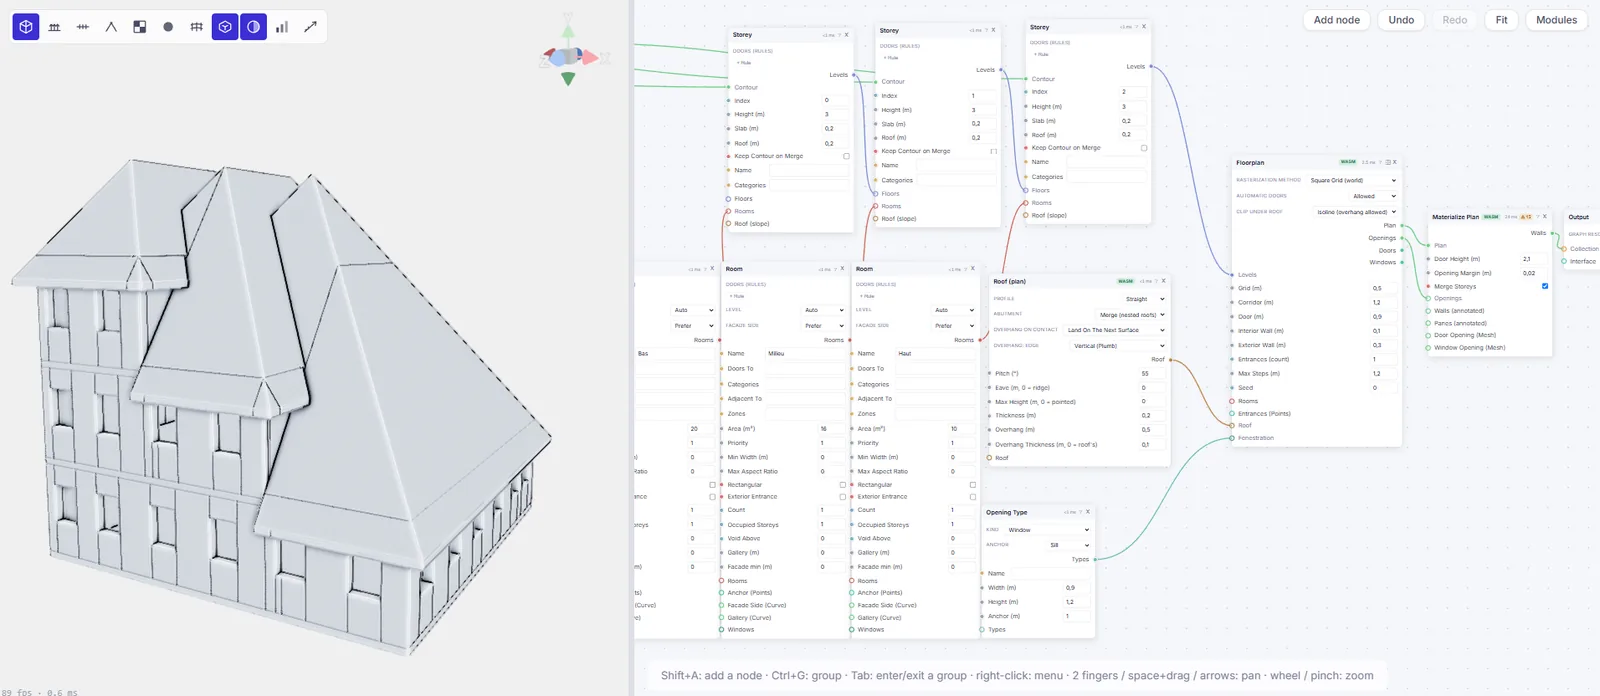Image resolution: width=1600 pixels, height=696 pixels.
Task: Click the horizontal line with ticks toolbar icon
Action: click(83, 27)
